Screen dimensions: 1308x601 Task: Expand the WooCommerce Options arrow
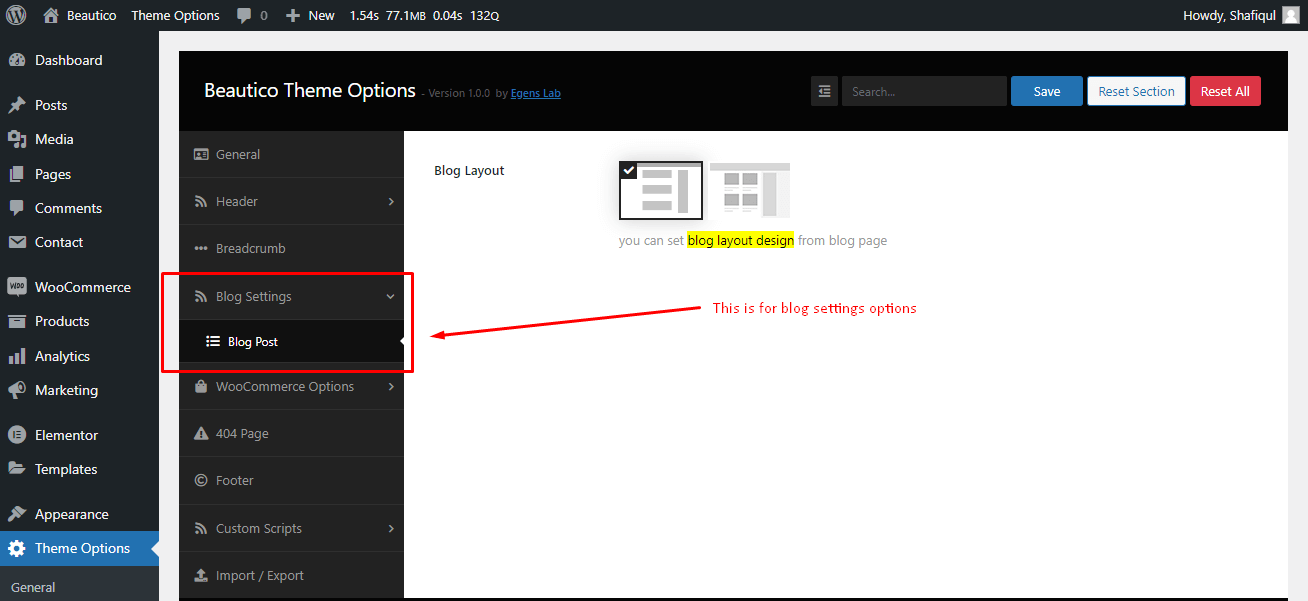(391, 386)
